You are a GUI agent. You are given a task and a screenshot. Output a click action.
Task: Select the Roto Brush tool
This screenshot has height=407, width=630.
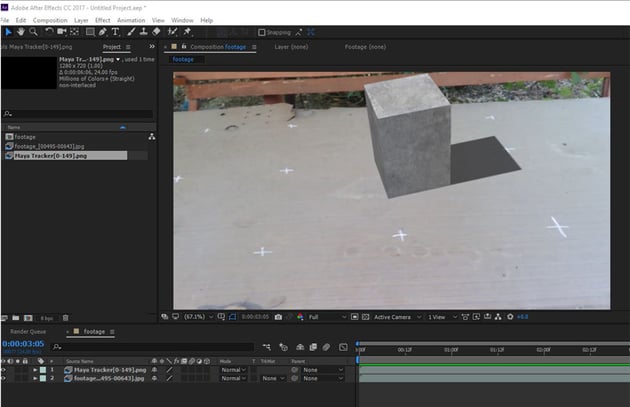pos(172,32)
